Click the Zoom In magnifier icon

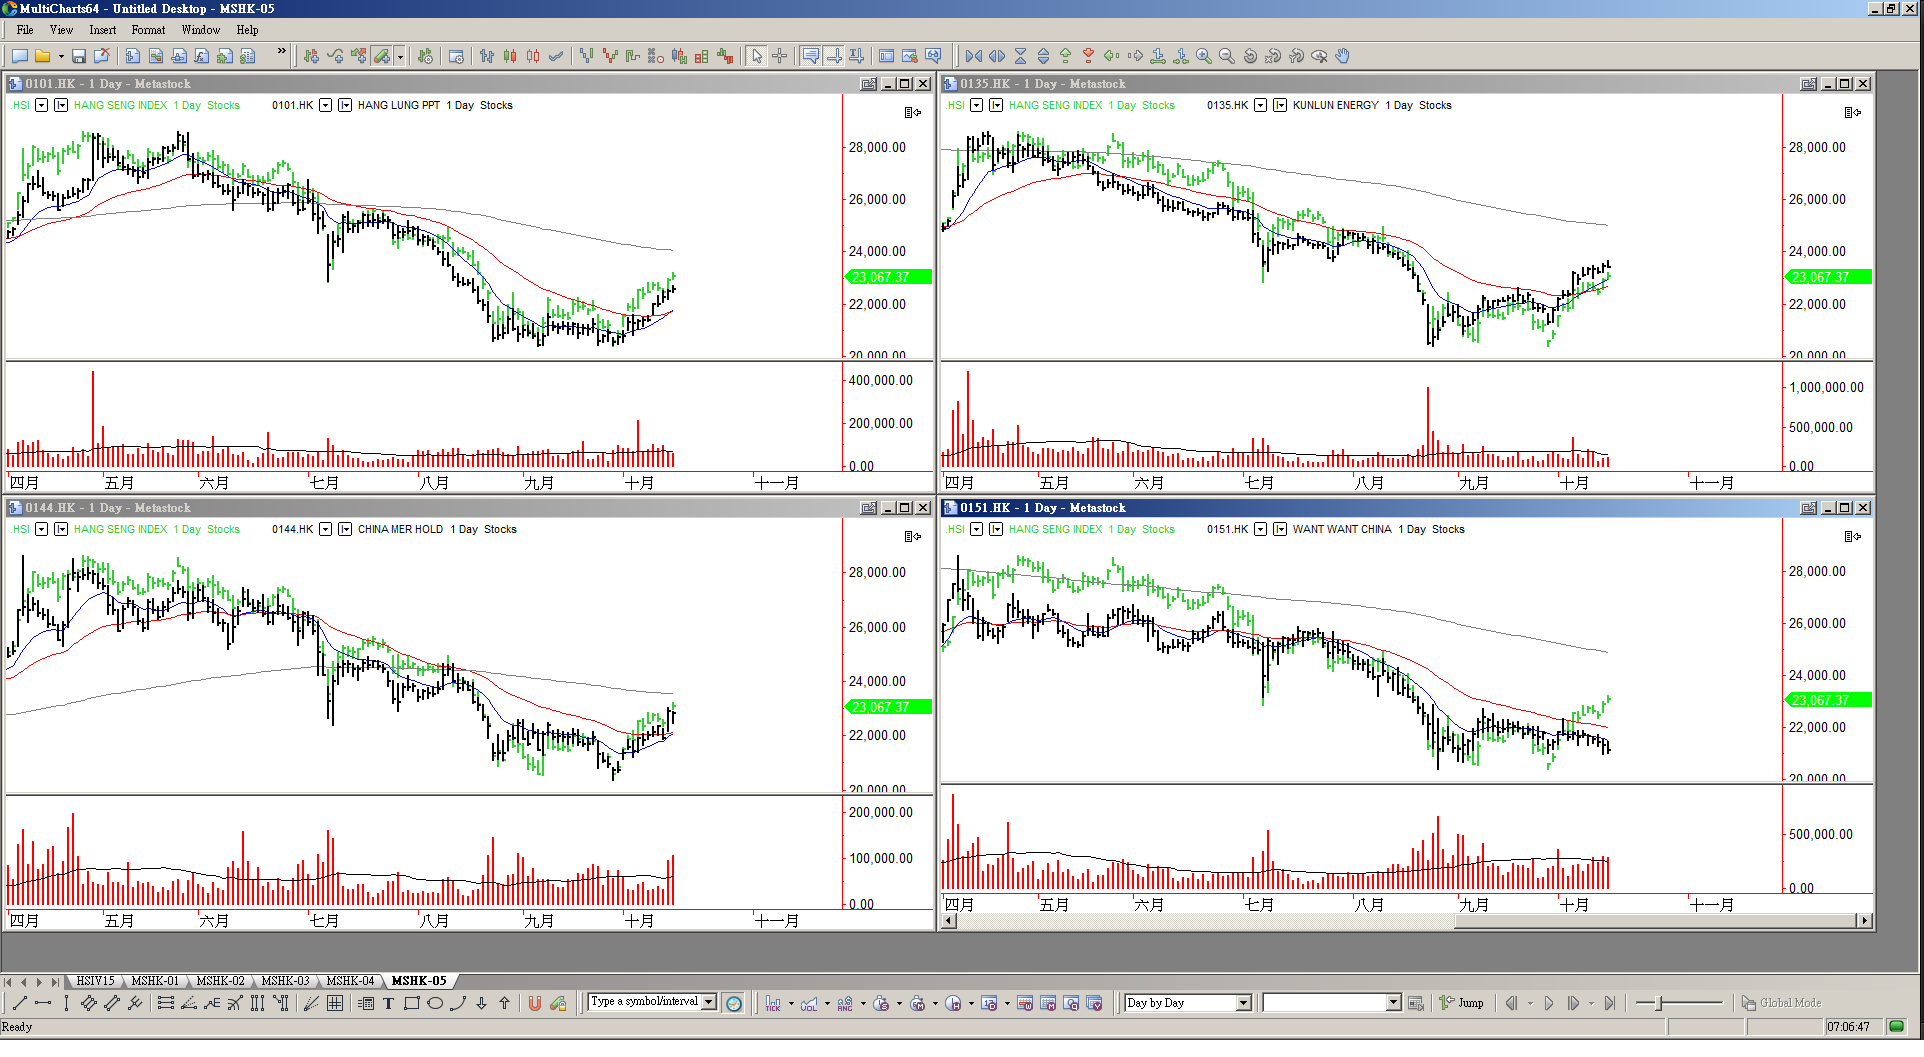pyautogui.click(x=1204, y=56)
